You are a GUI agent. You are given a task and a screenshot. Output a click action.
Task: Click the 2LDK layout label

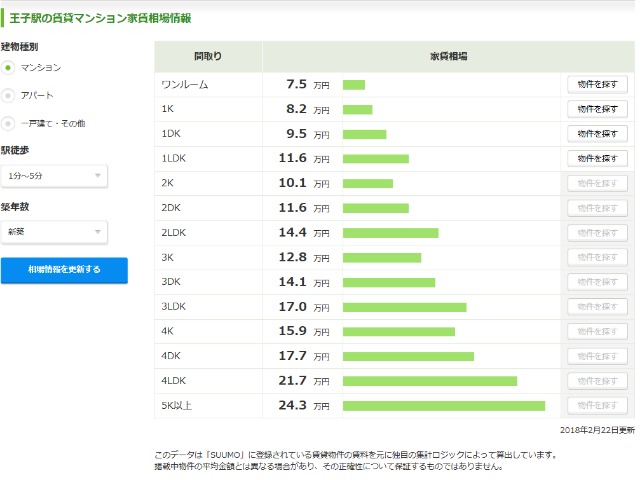click(173, 233)
